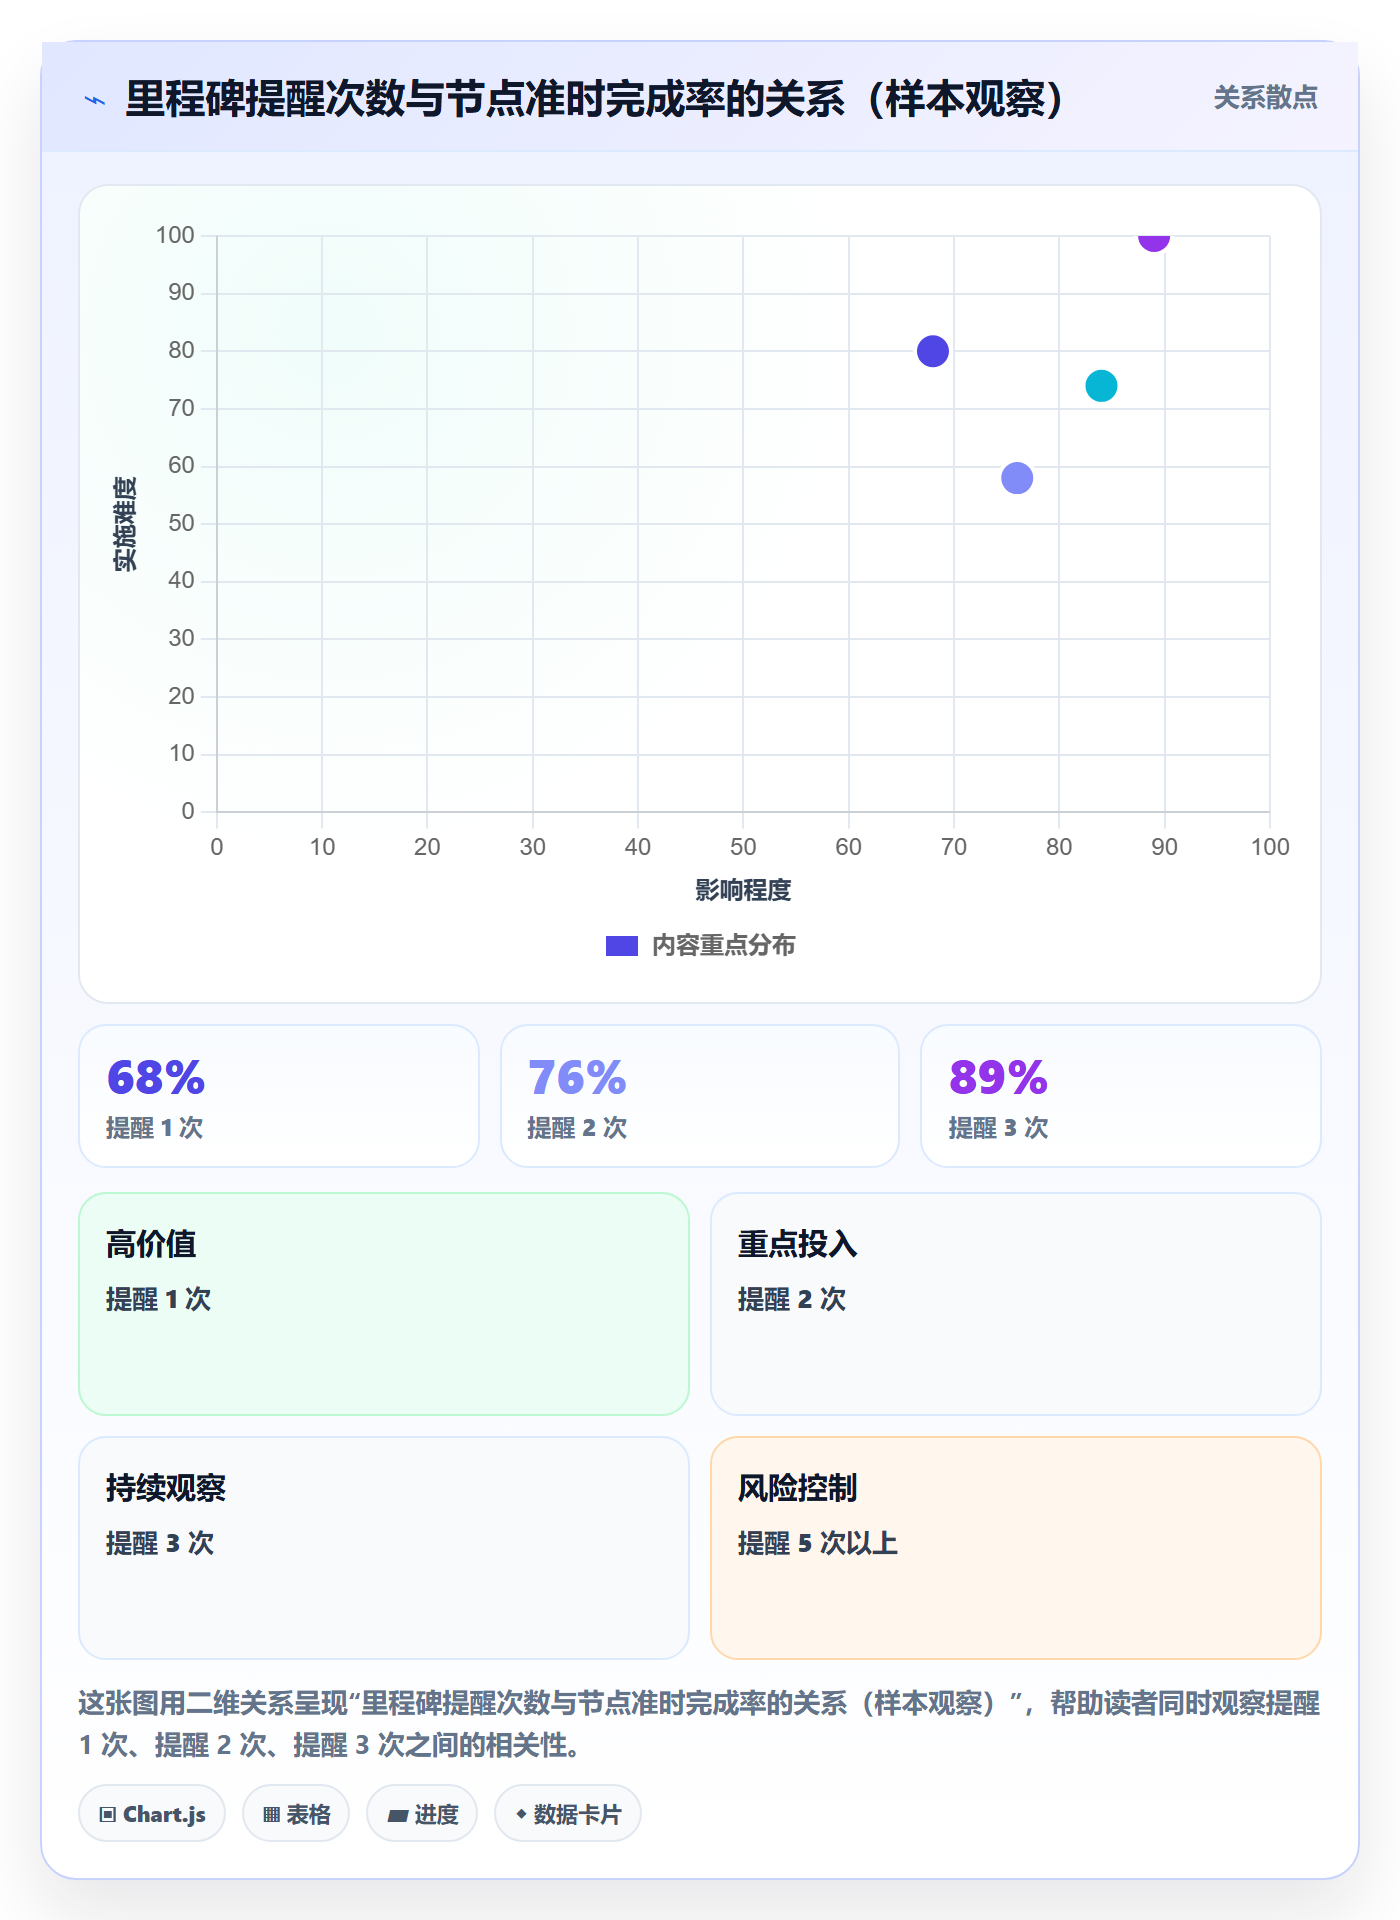Viewport: 1400px width, 1920px height.
Task: Click the lightning bolt icon beside the title
Action: coord(95,100)
